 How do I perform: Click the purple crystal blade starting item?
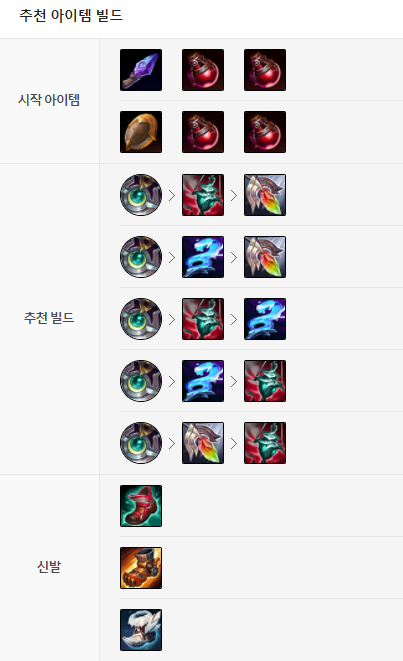point(141,70)
